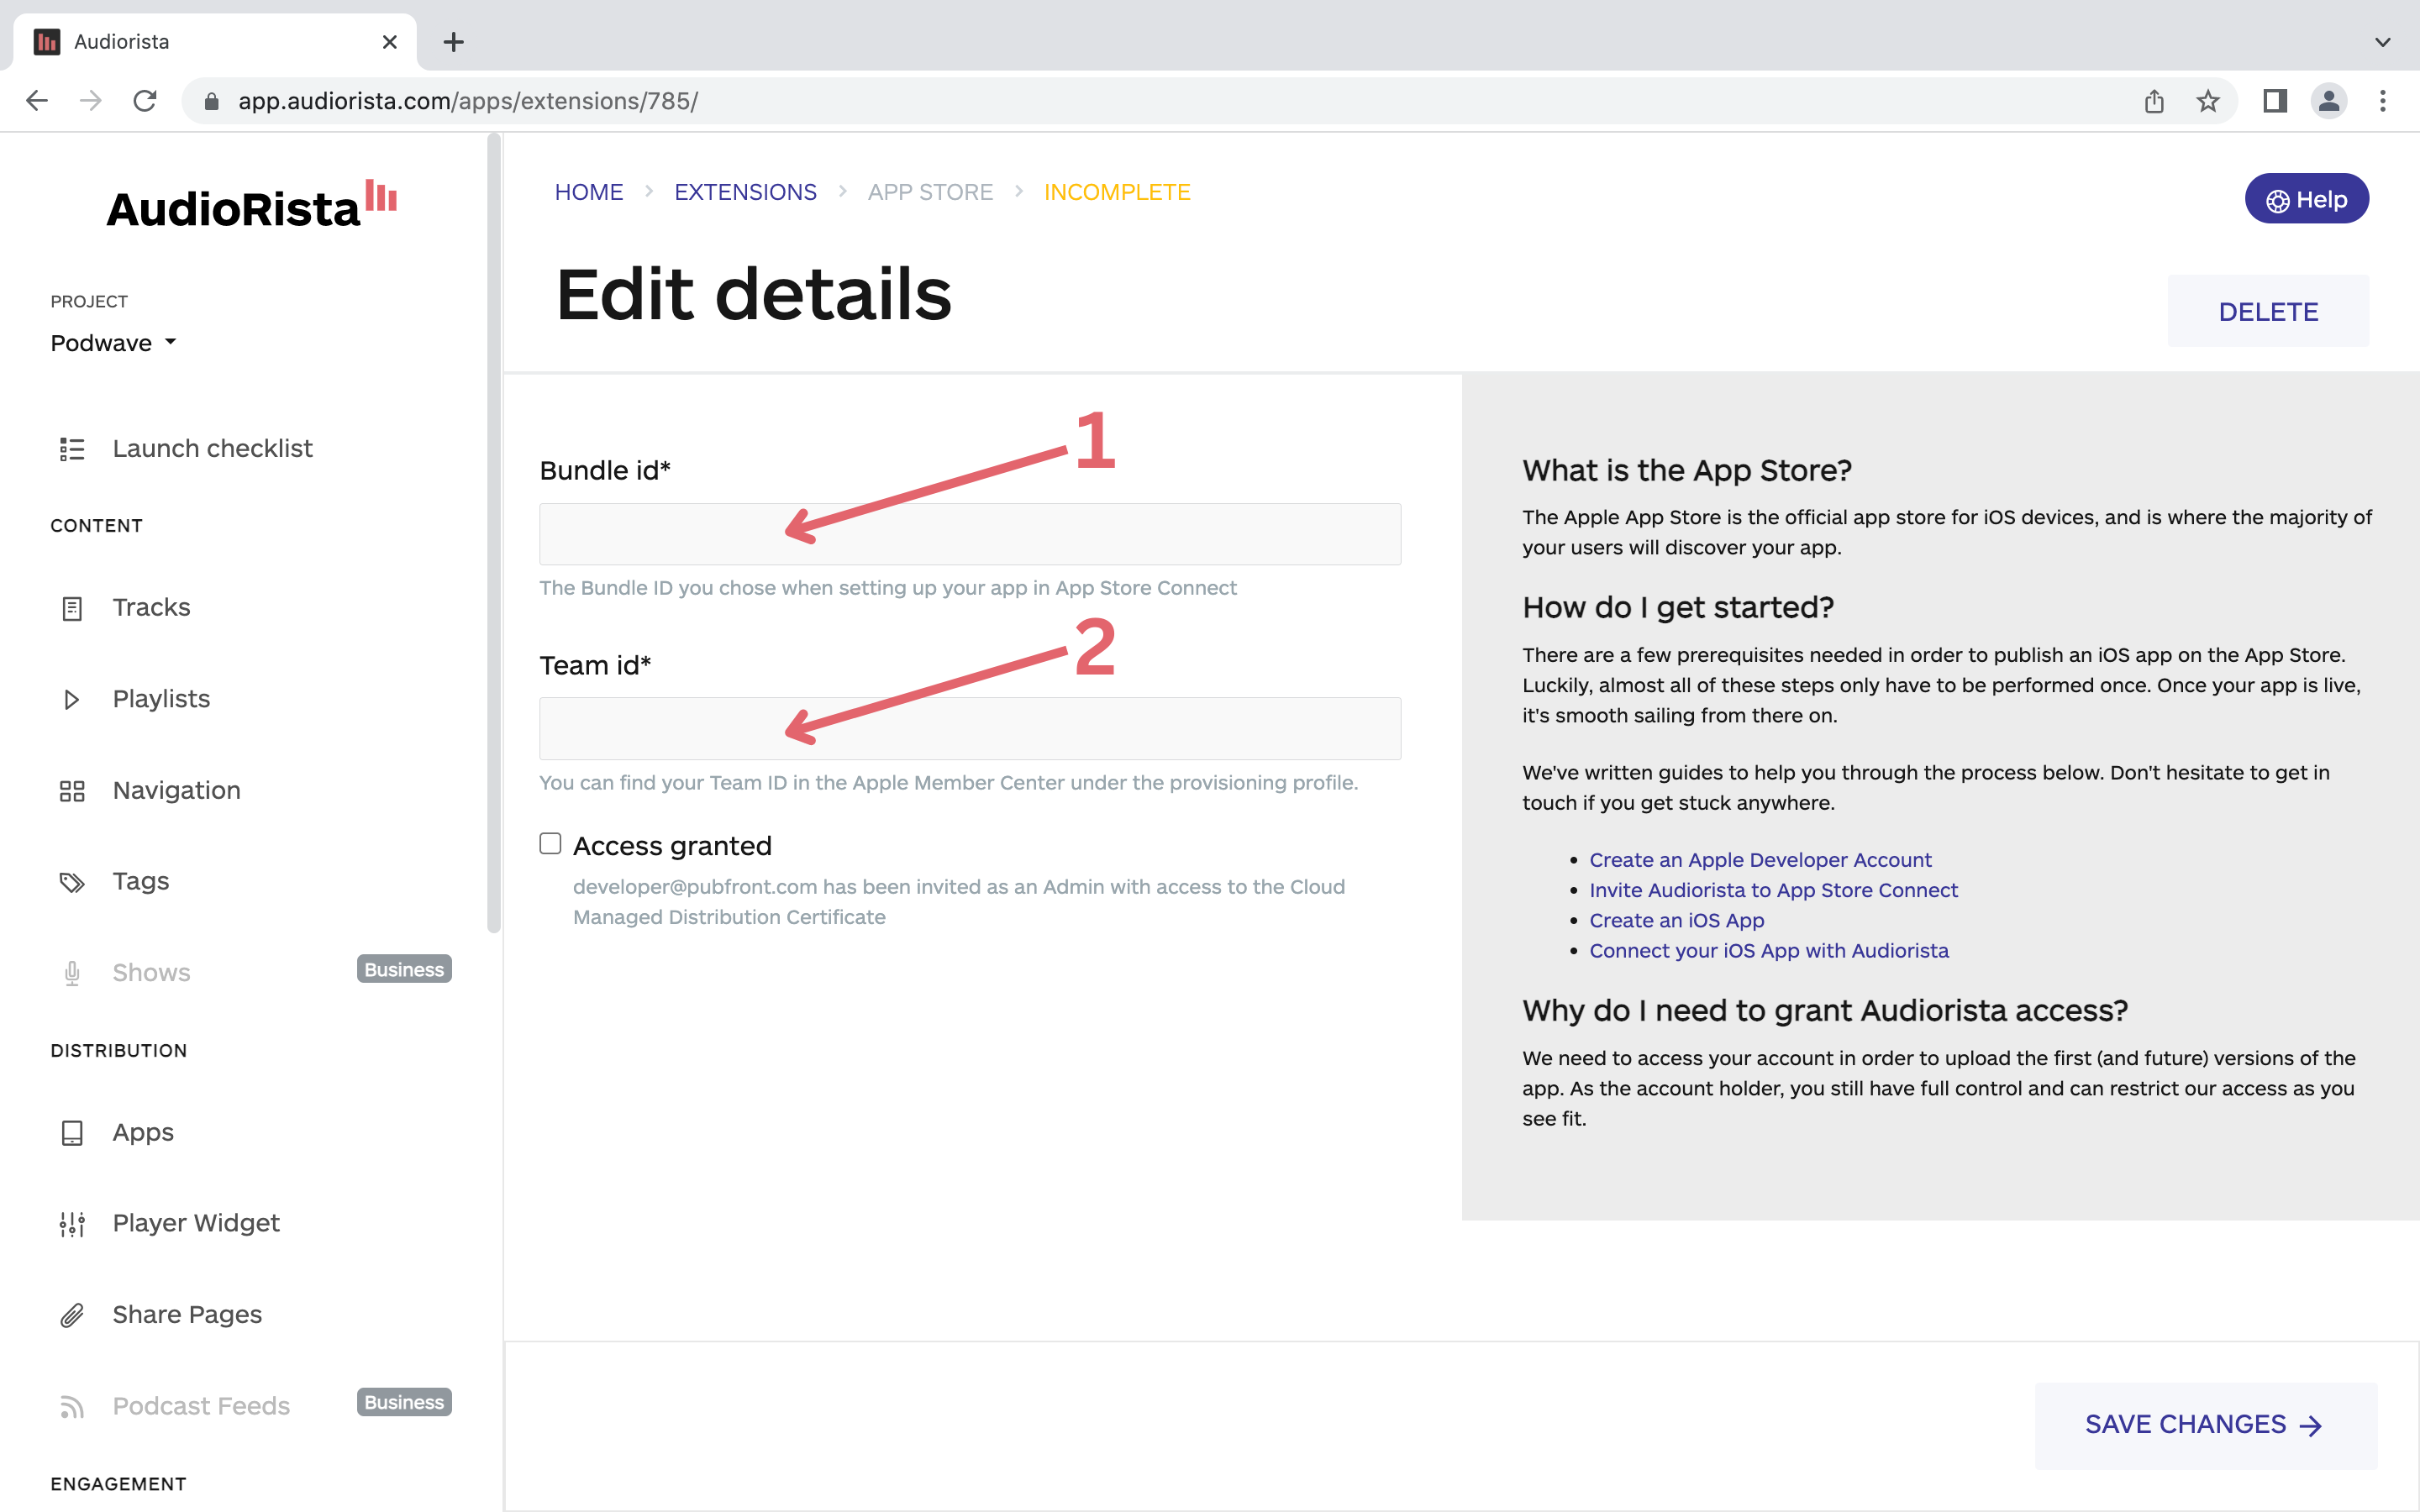The image size is (2420, 1512).
Task: Open Share Pages section
Action: [187, 1315]
